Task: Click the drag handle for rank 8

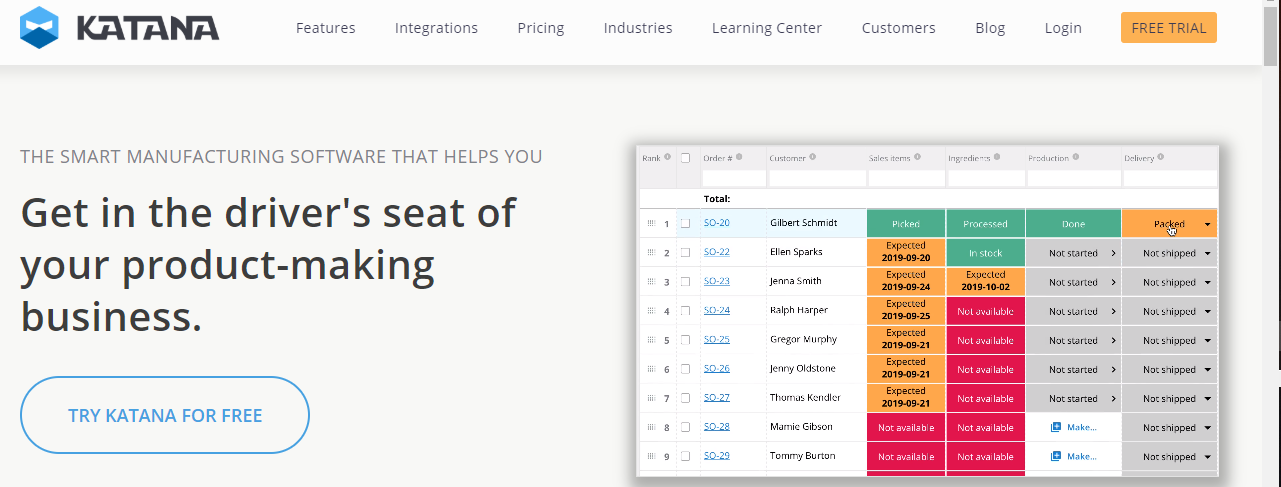Action: [x=651, y=427]
